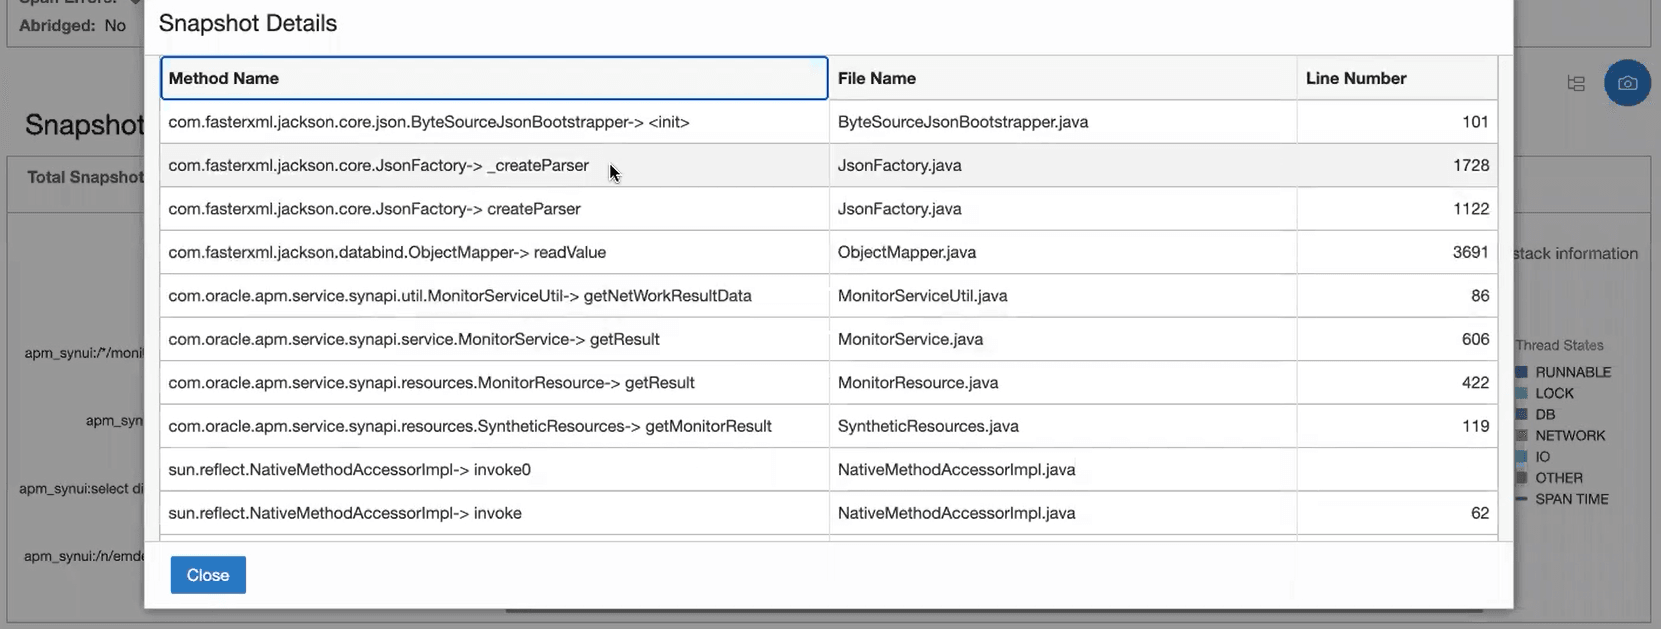Select NativeMethodAccessorImpl invoke0 method row
The image size is (1661, 629).
349,470
